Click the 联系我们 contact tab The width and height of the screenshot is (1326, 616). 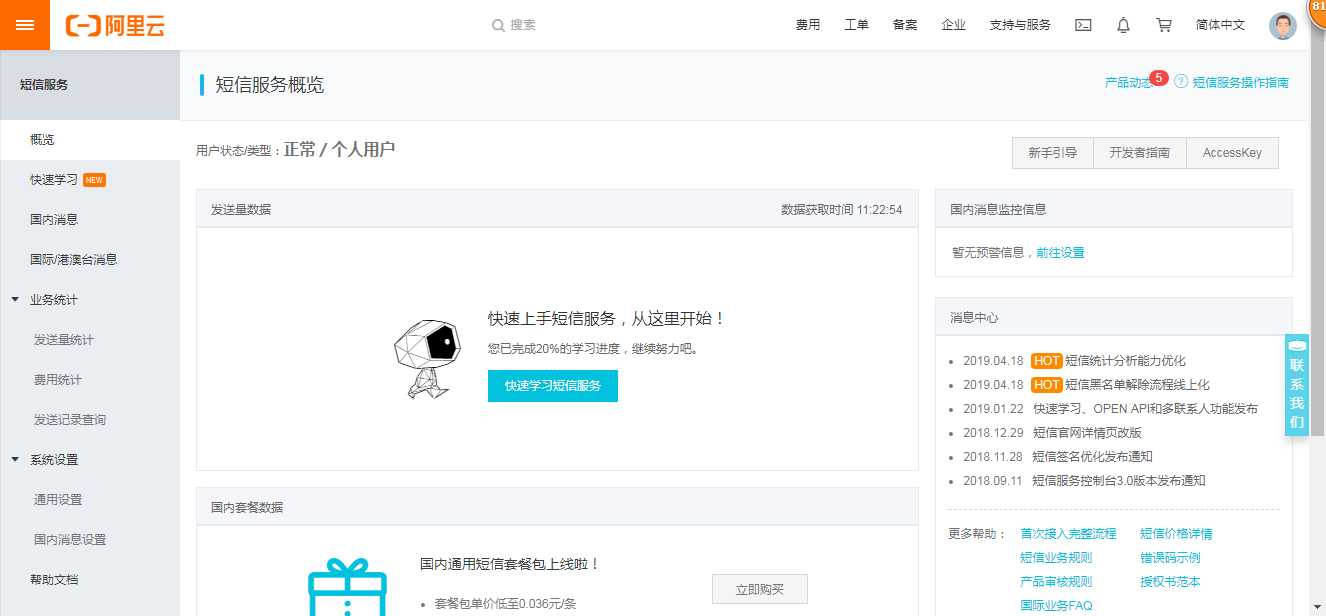(x=1297, y=385)
